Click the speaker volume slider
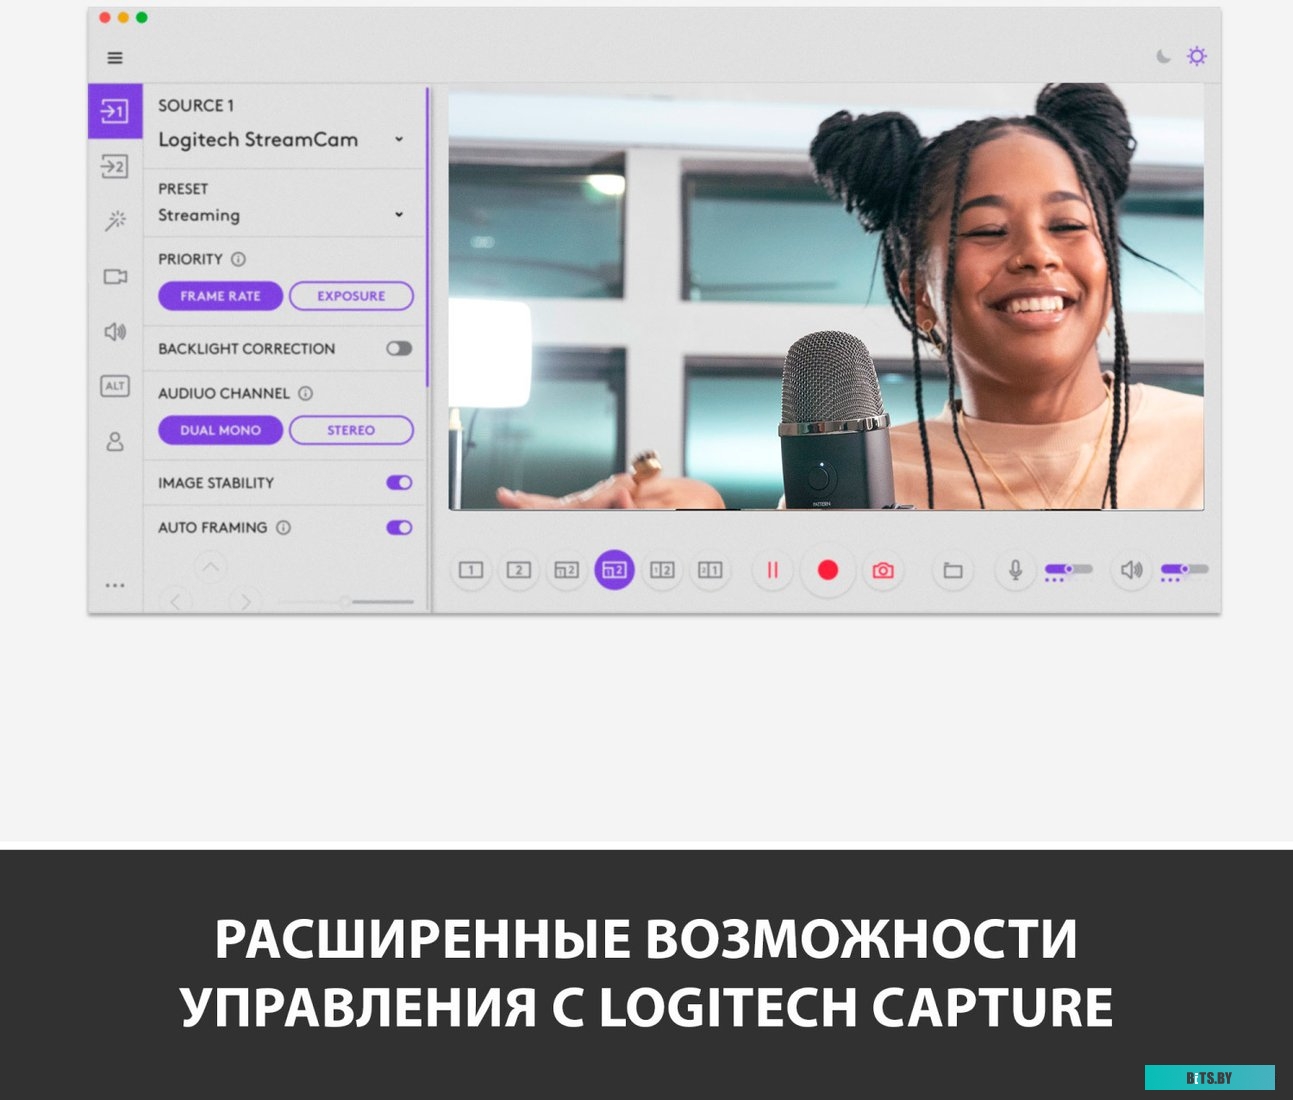Viewport: 1293px width, 1100px height. pyautogui.click(x=1184, y=569)
